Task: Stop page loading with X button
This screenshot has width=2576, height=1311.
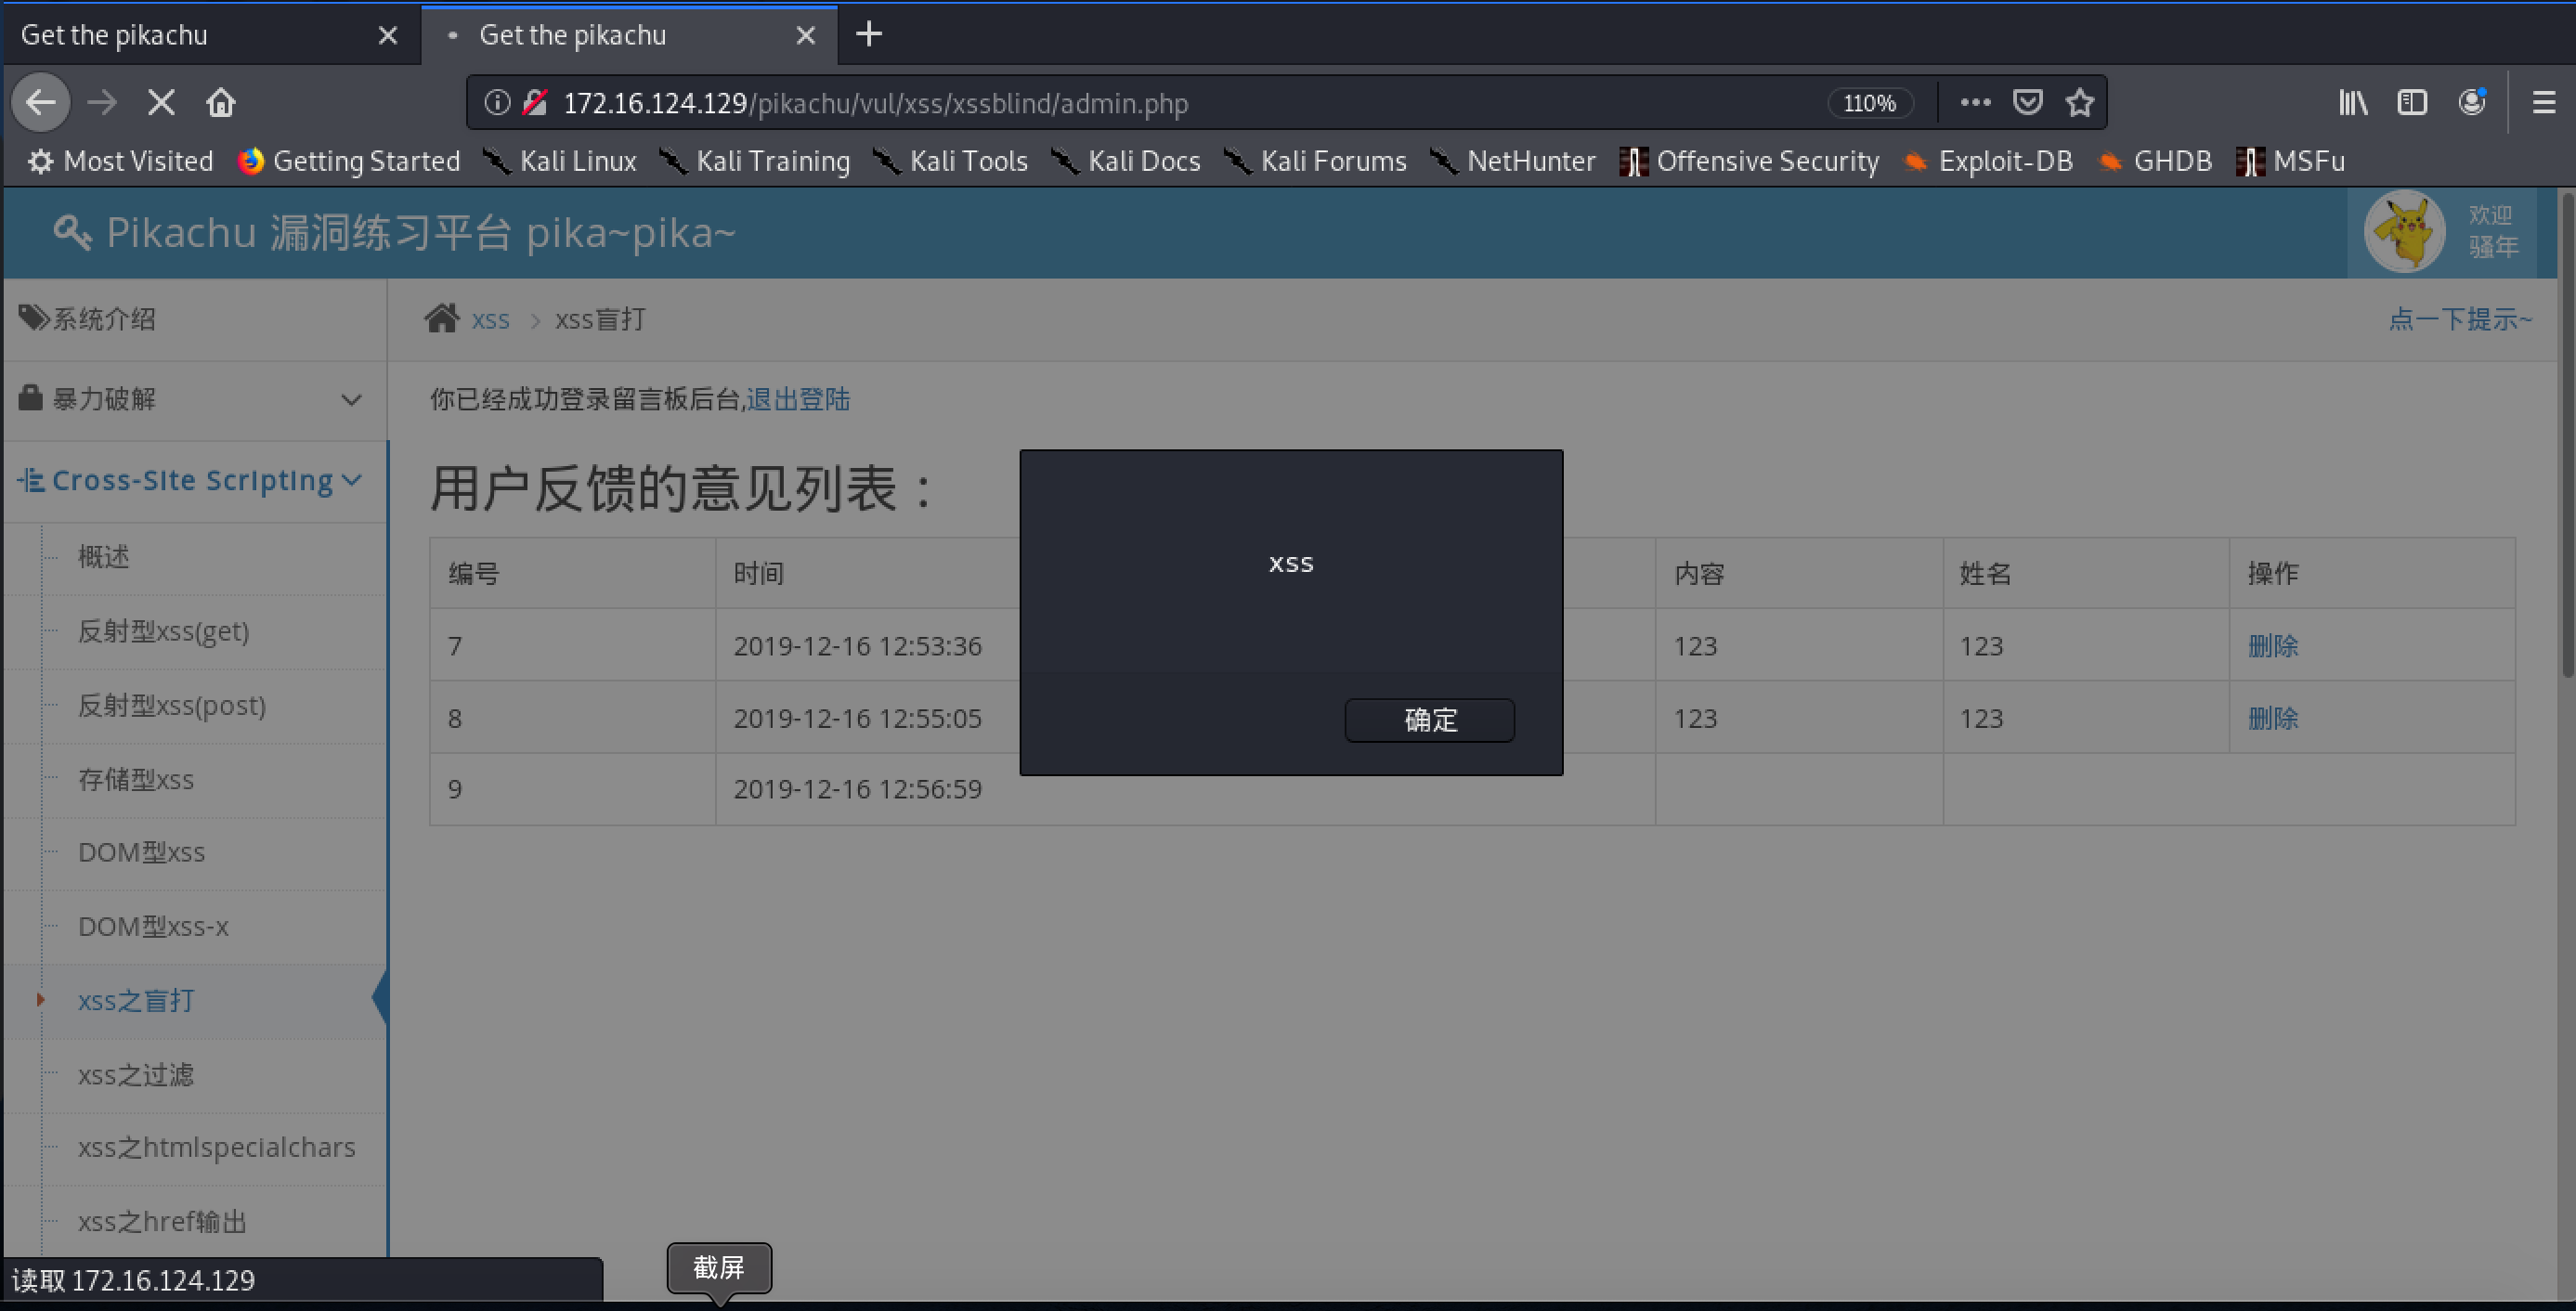Action: click(x=161, y=103)
